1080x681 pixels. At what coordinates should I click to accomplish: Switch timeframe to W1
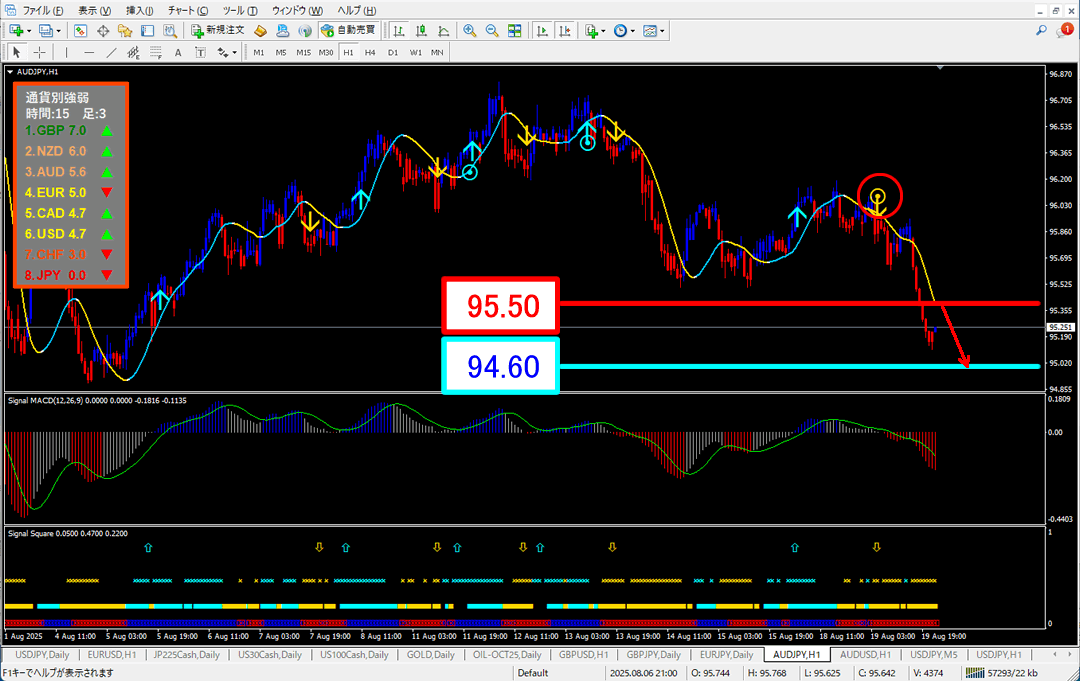[415, 52]
